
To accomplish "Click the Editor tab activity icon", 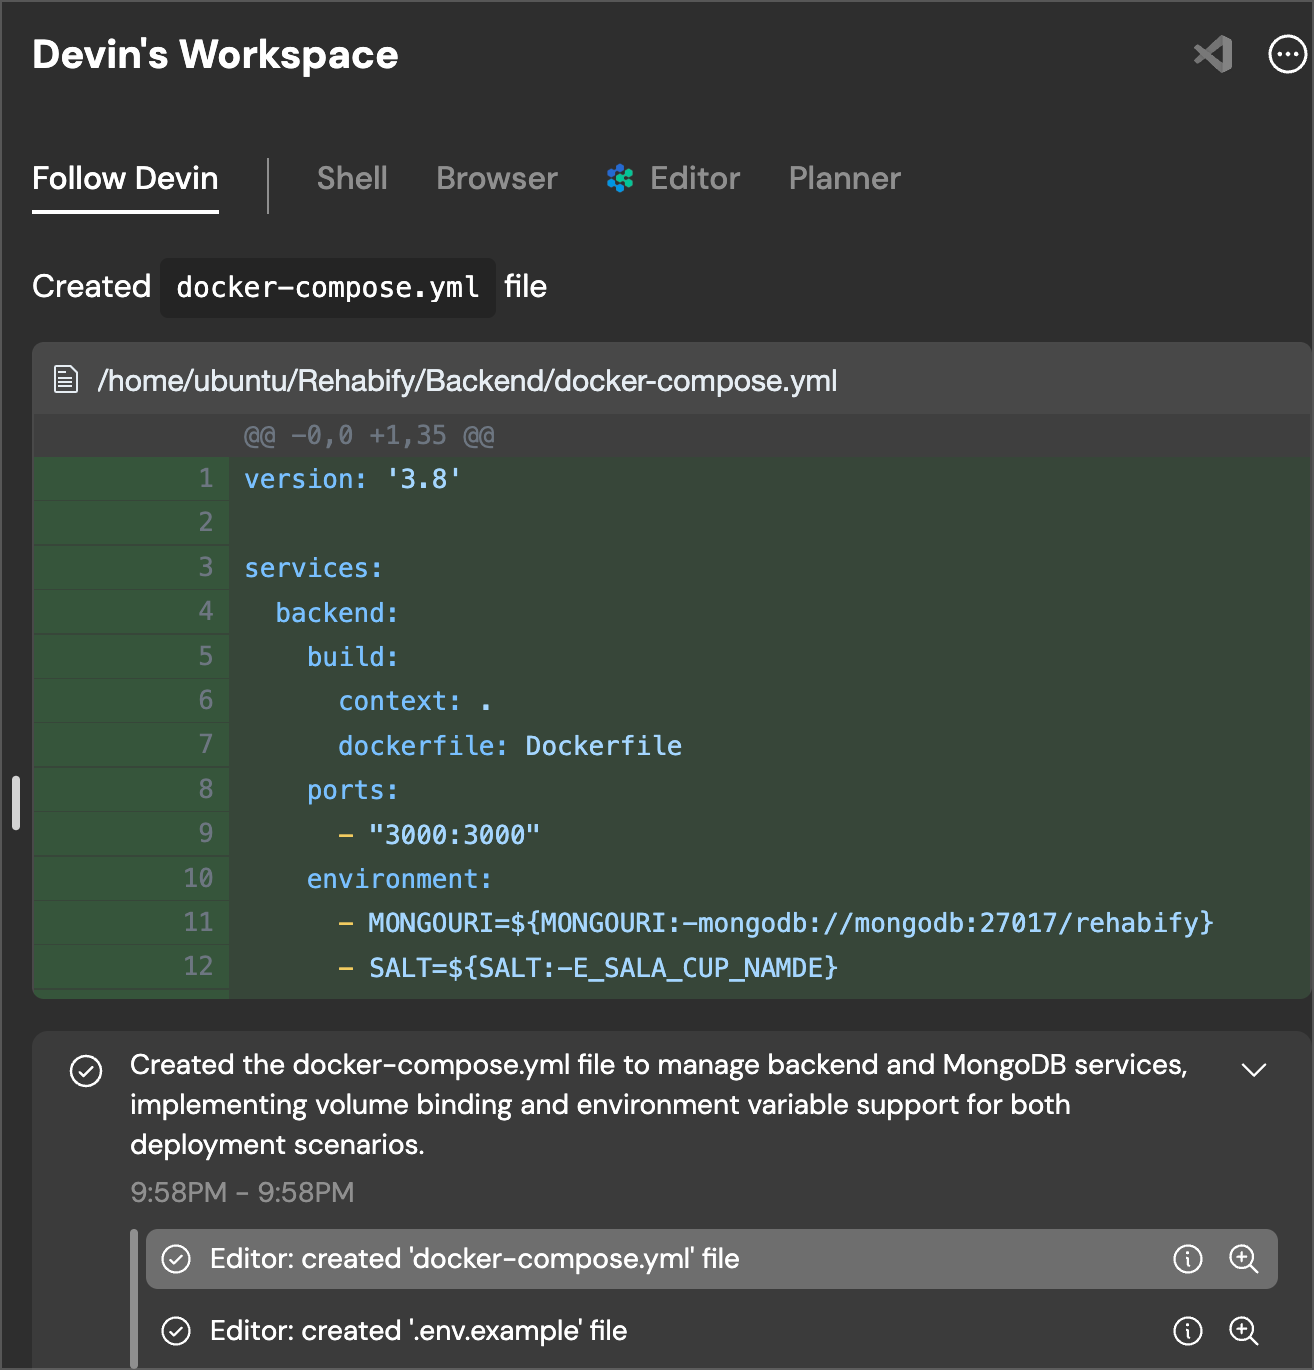I will pos(620,178).
